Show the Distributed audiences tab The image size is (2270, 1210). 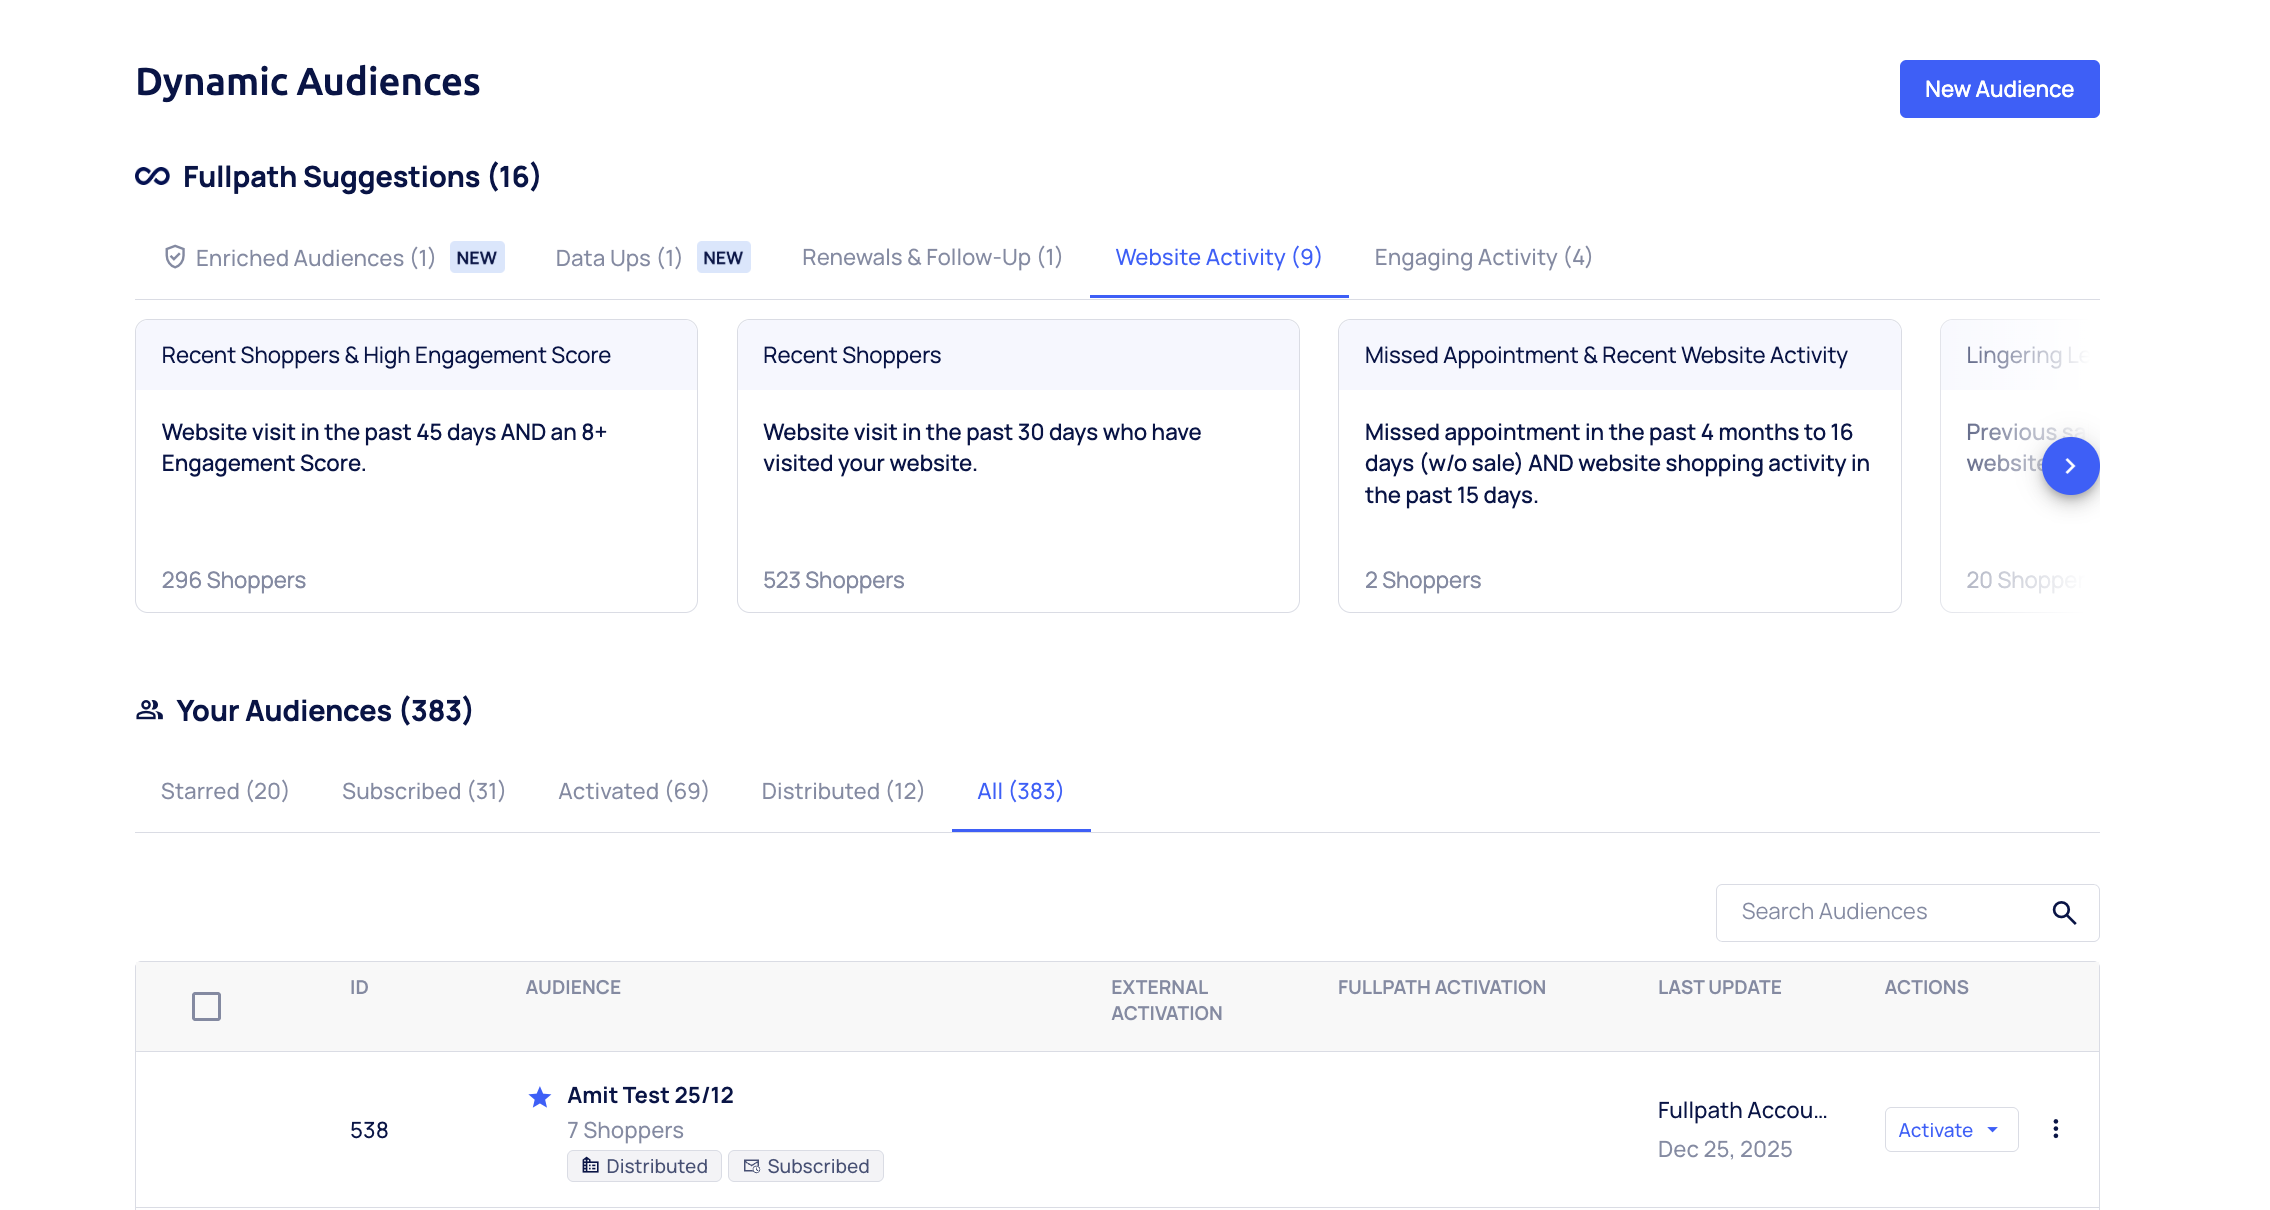pos(842,791)
